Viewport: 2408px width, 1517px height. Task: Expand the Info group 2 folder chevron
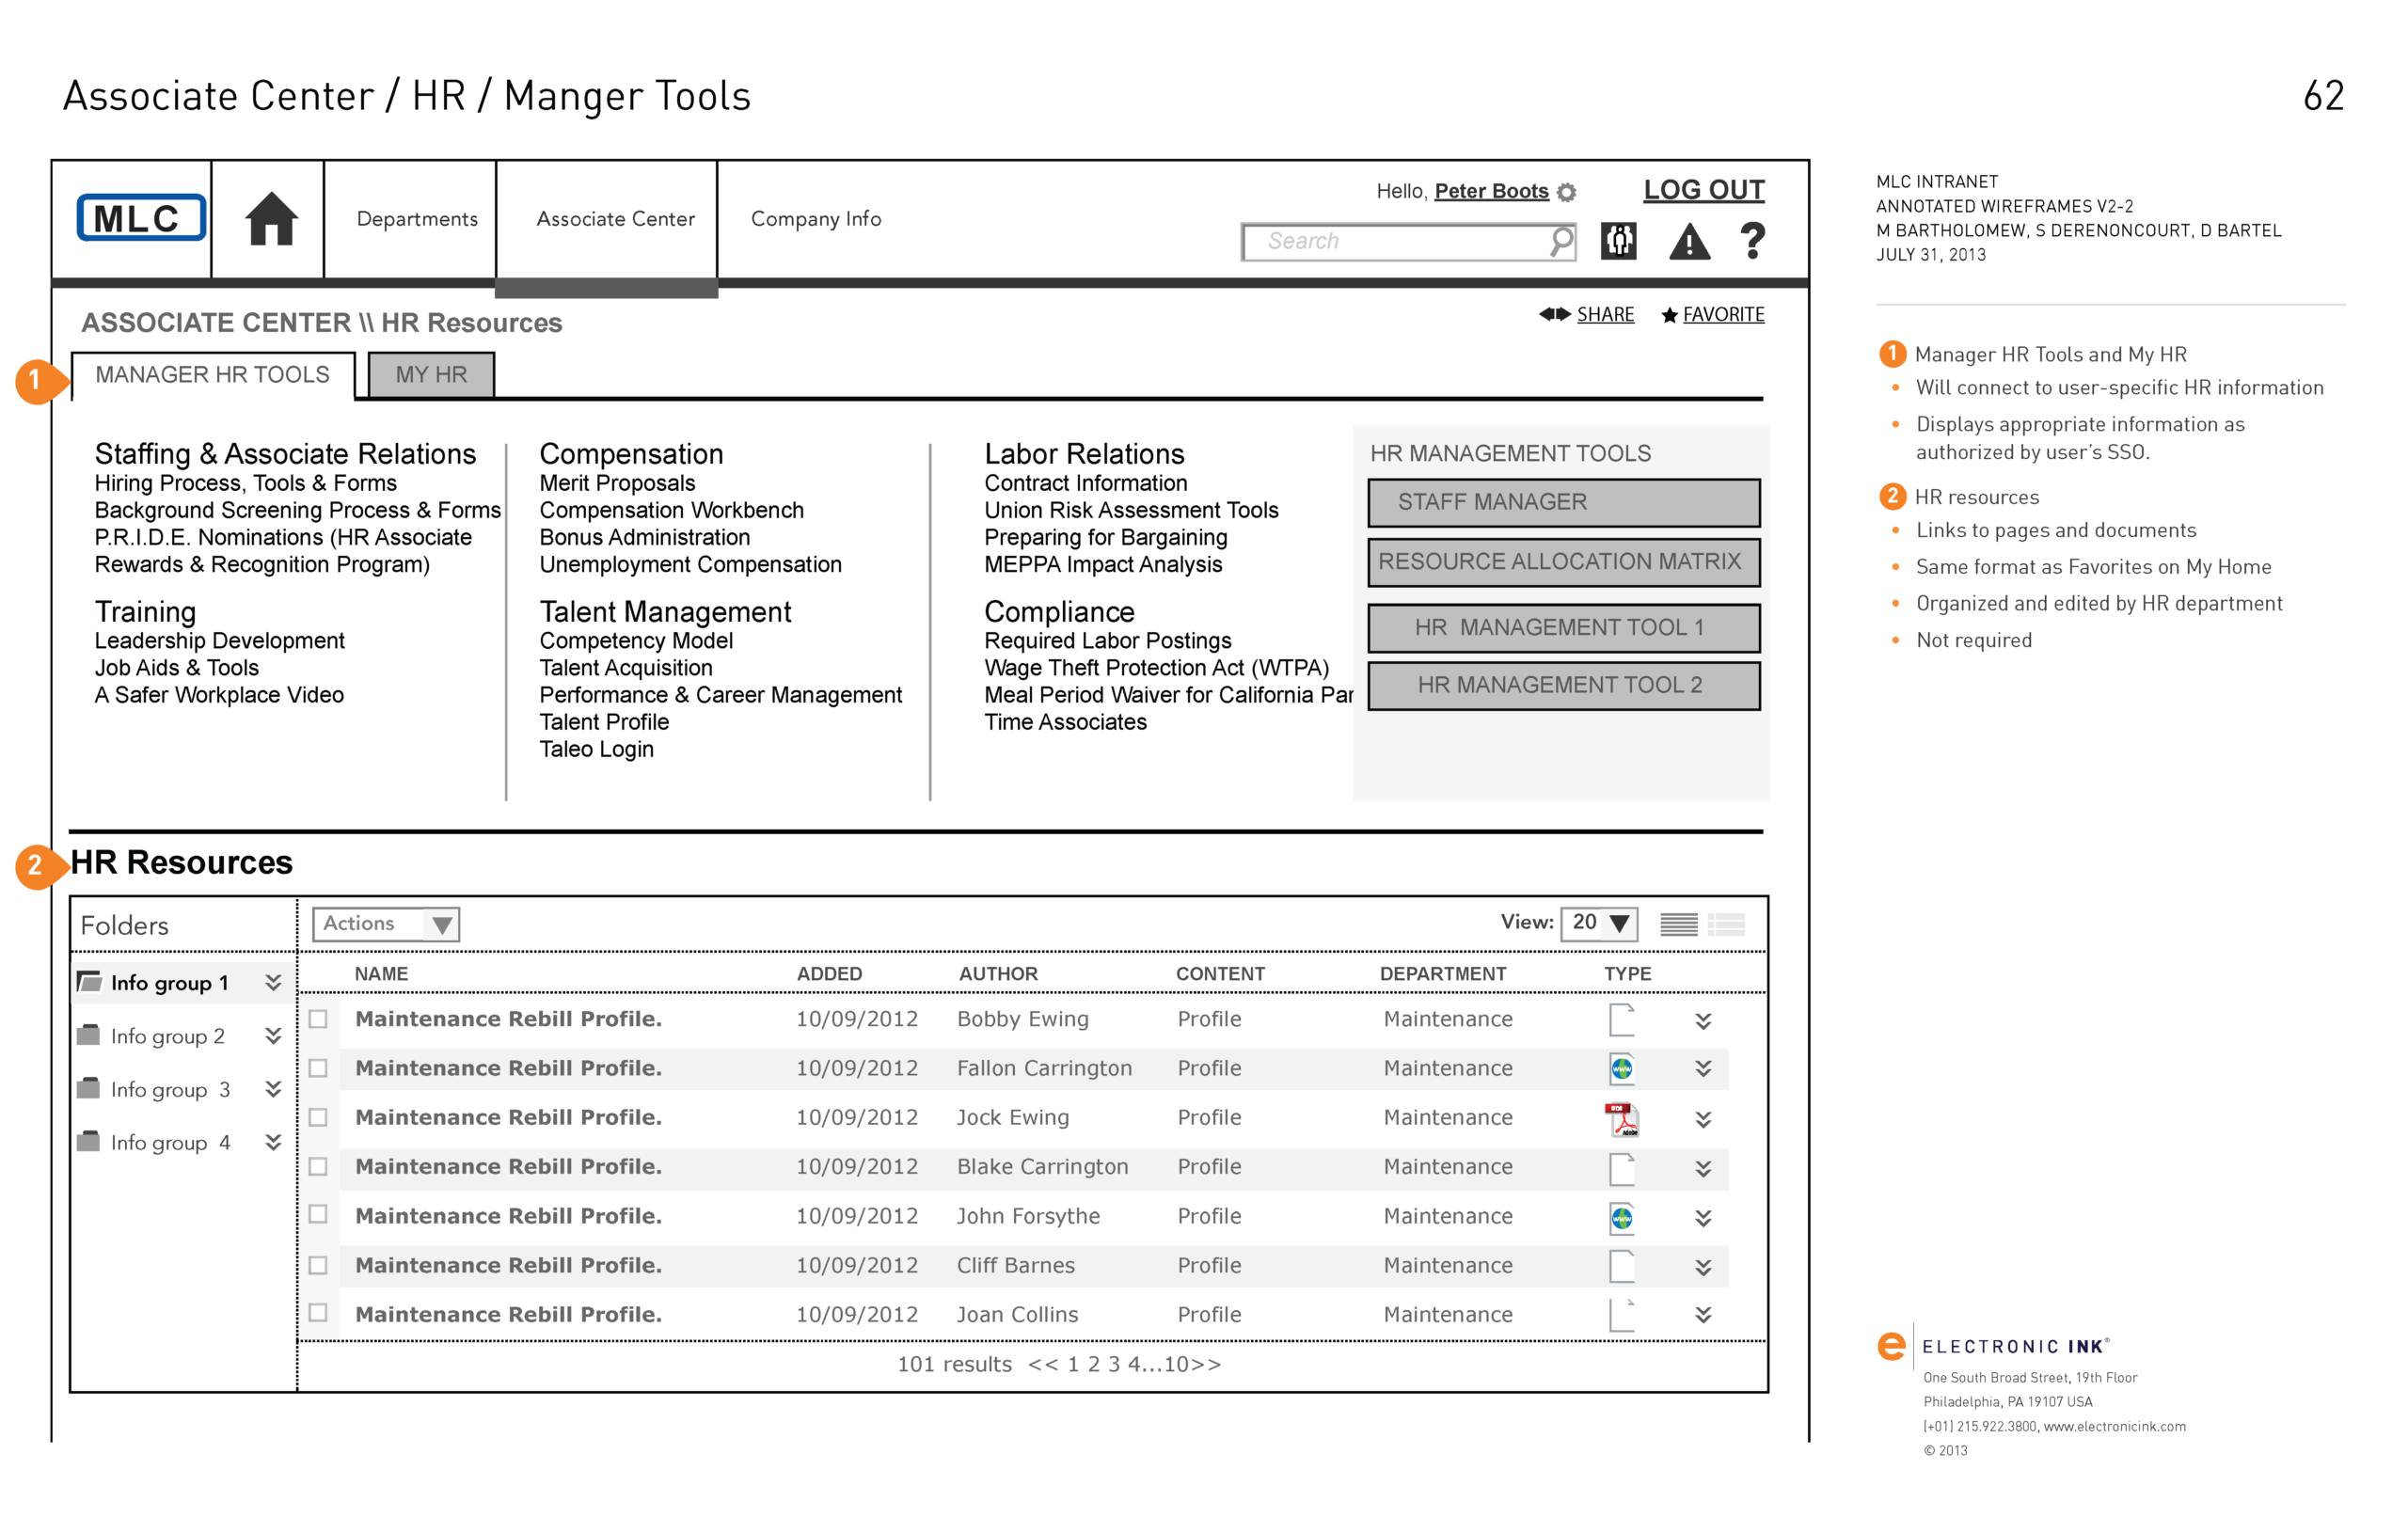[272, 1036]
